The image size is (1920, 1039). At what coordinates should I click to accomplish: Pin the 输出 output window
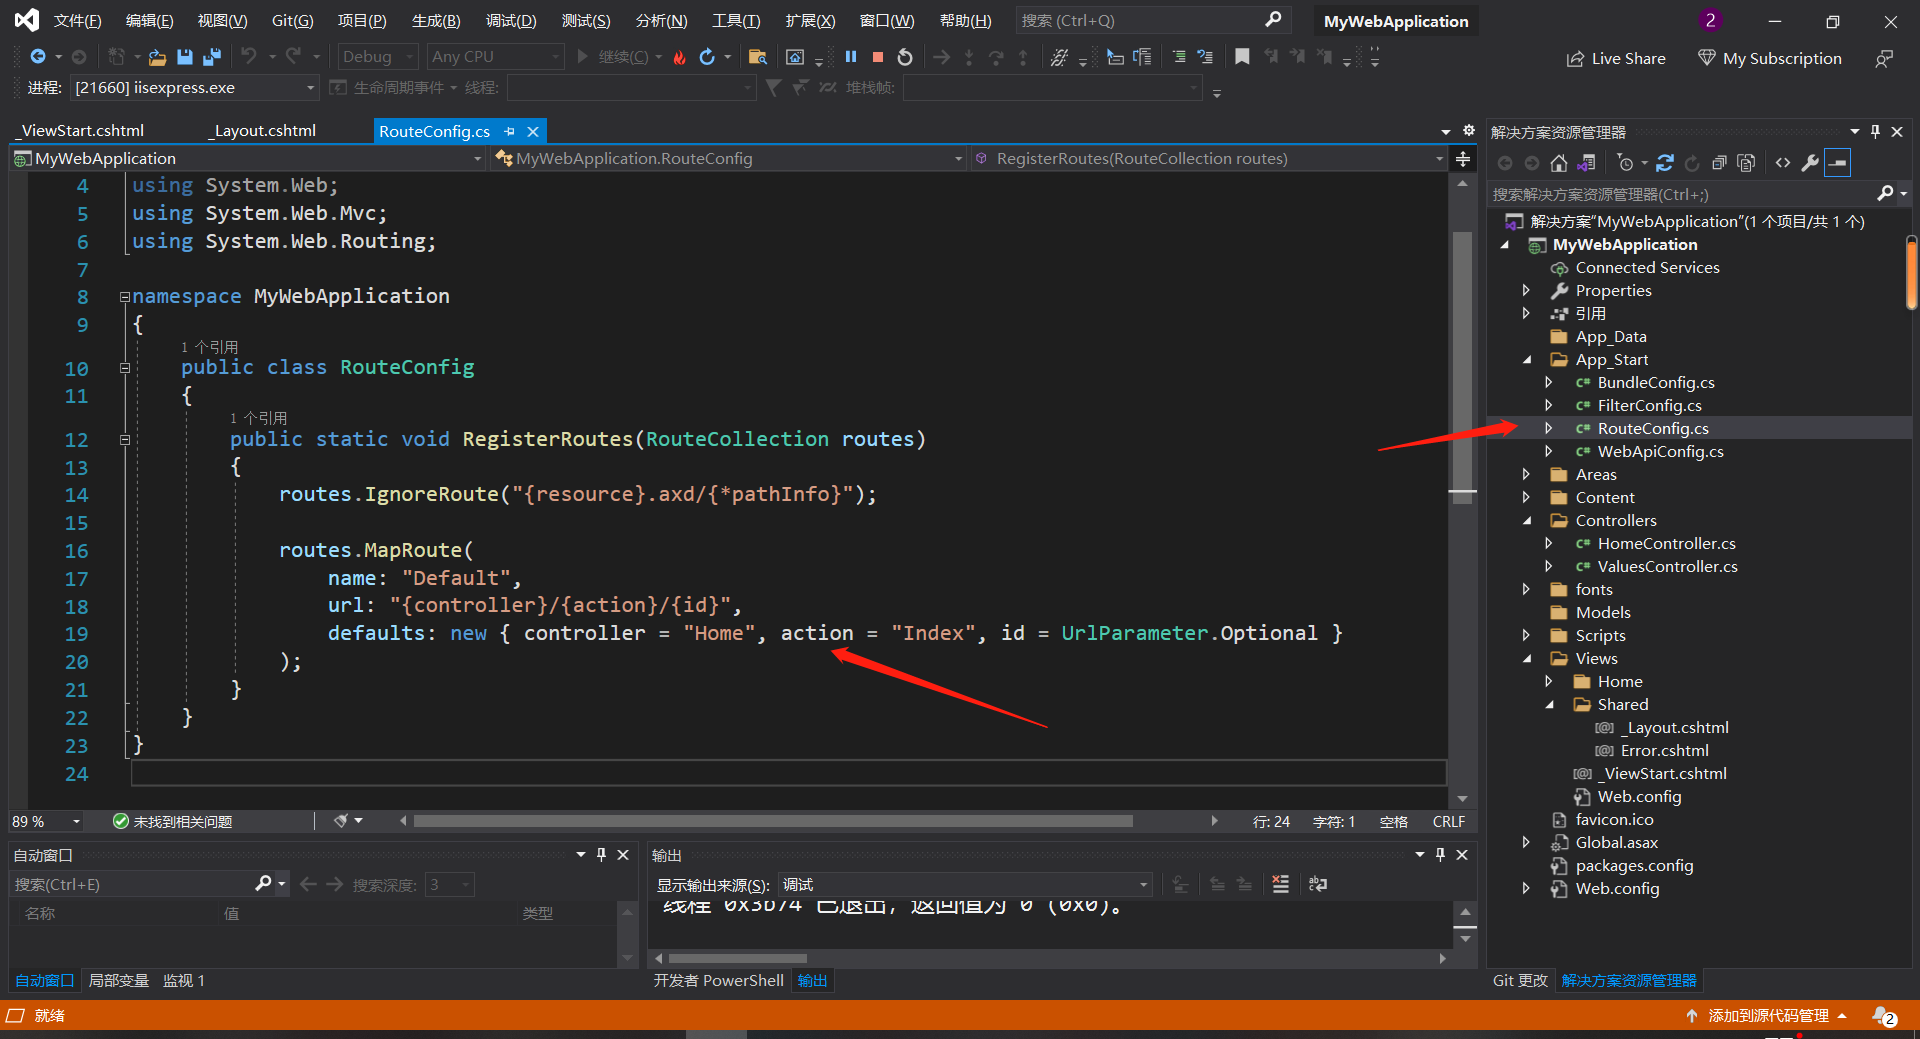pyautogui.click(x=1440, y=855)
